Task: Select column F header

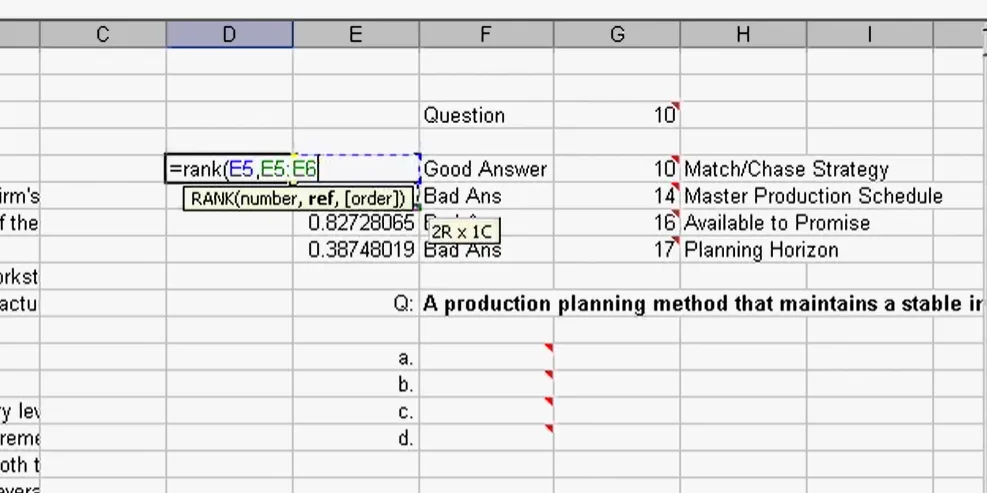Action: (486, 35)
